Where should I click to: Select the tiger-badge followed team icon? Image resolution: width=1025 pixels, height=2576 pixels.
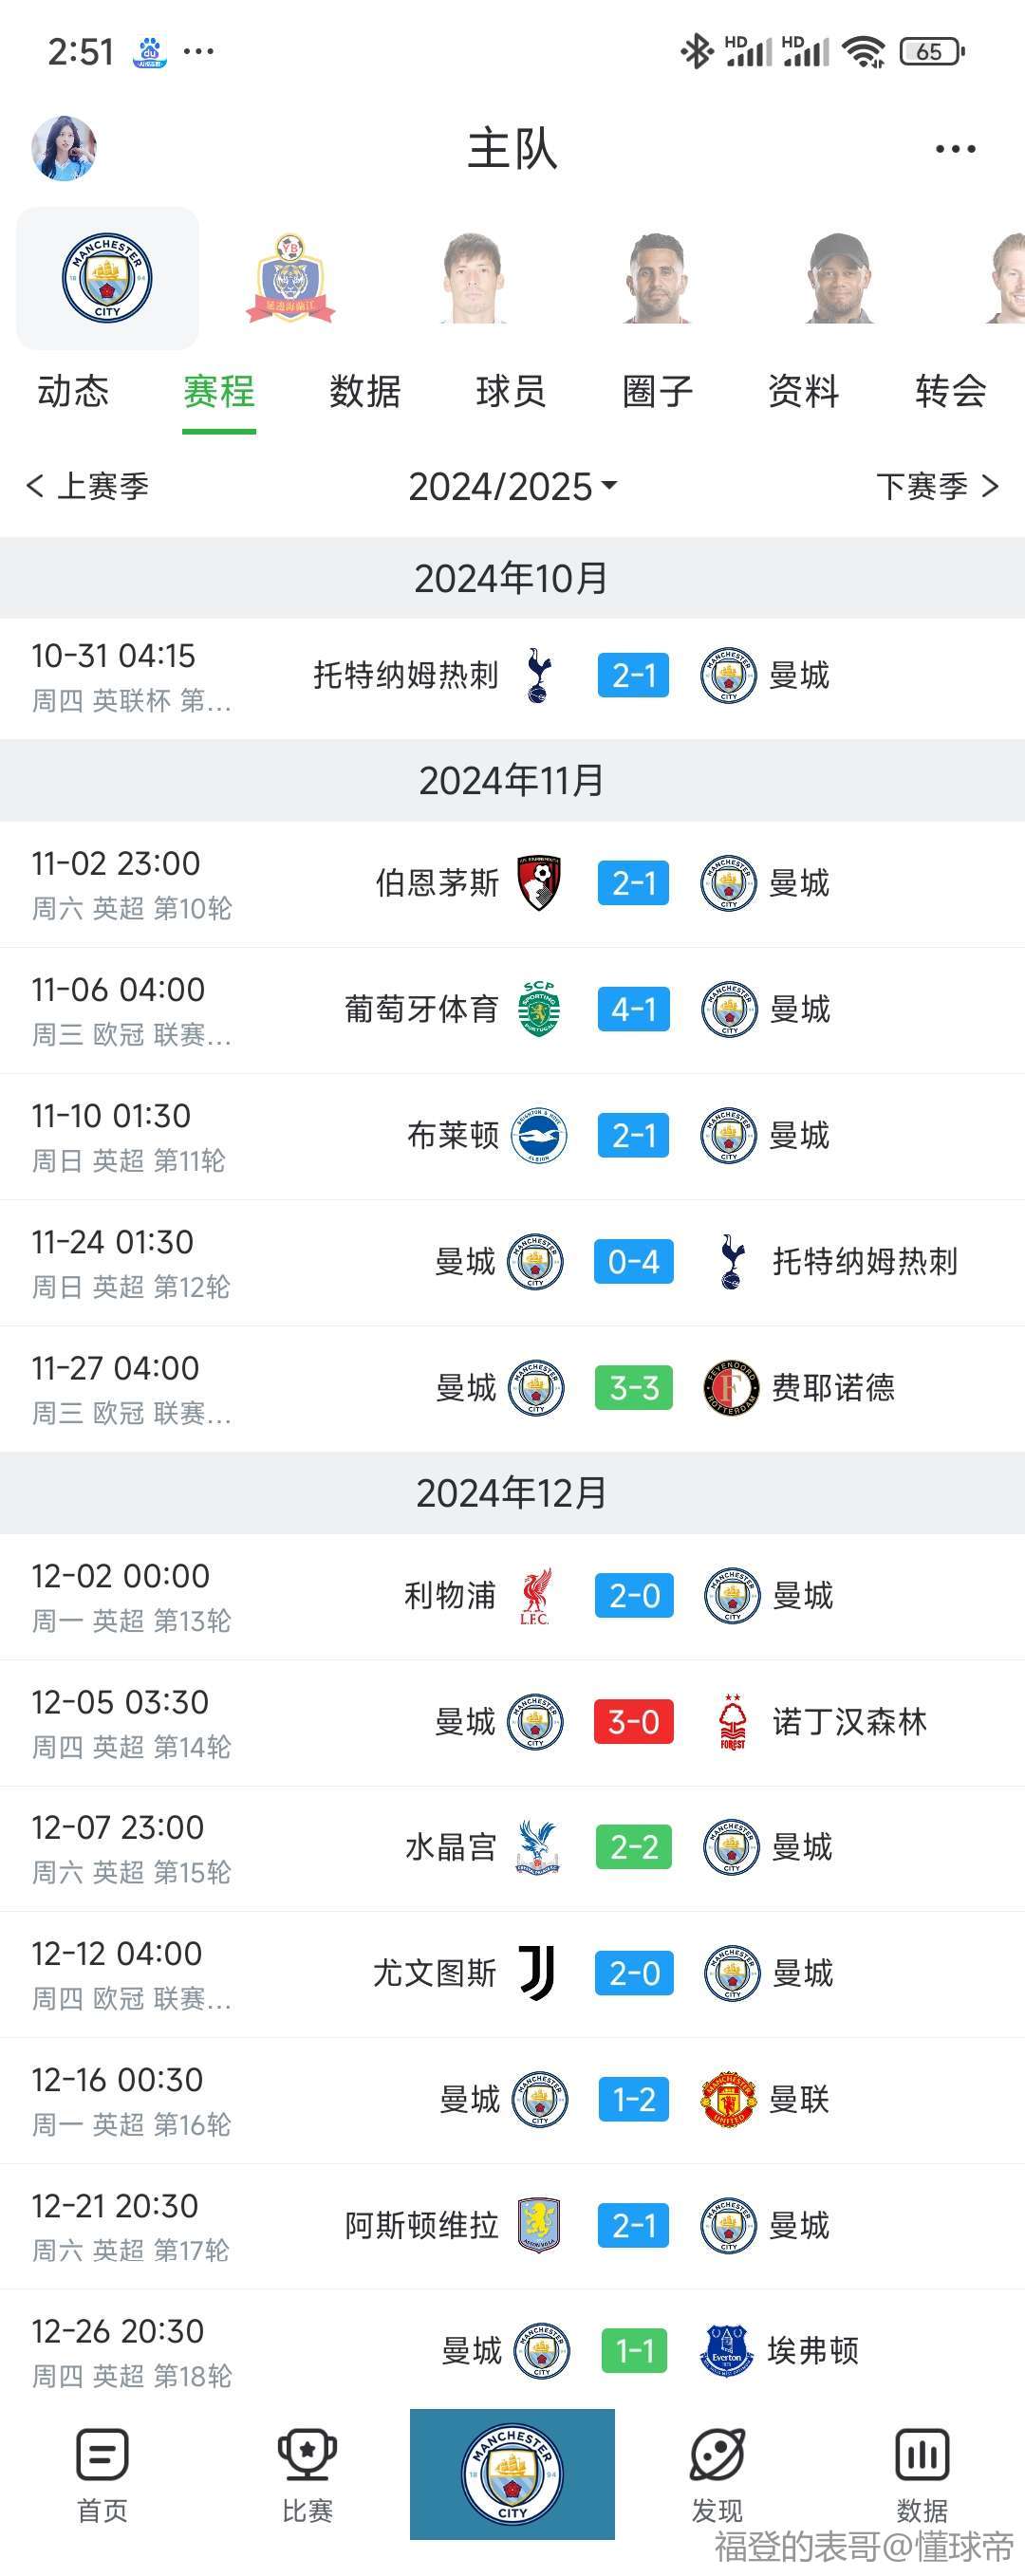290,278
